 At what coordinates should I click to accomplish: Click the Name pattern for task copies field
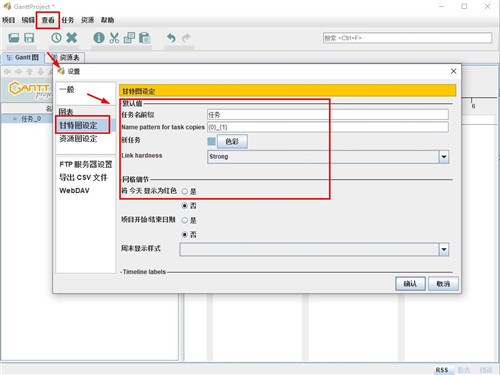pos(328,127)
